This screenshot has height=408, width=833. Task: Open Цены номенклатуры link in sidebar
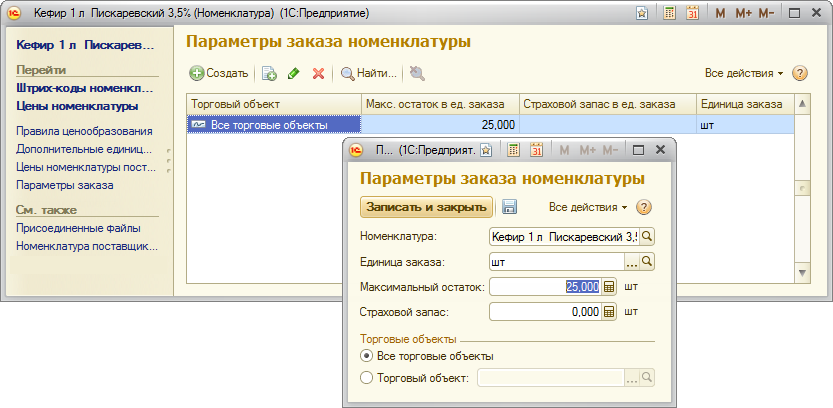[x=77, y=106]
